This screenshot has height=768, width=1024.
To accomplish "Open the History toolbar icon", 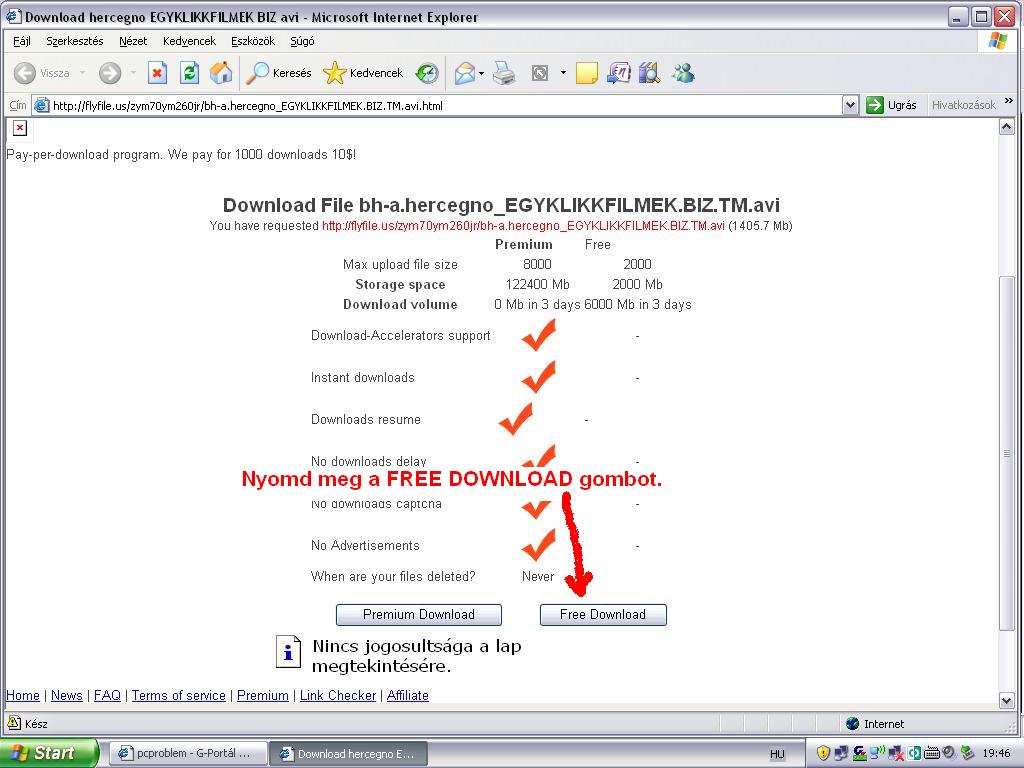I will click(427, 73).
